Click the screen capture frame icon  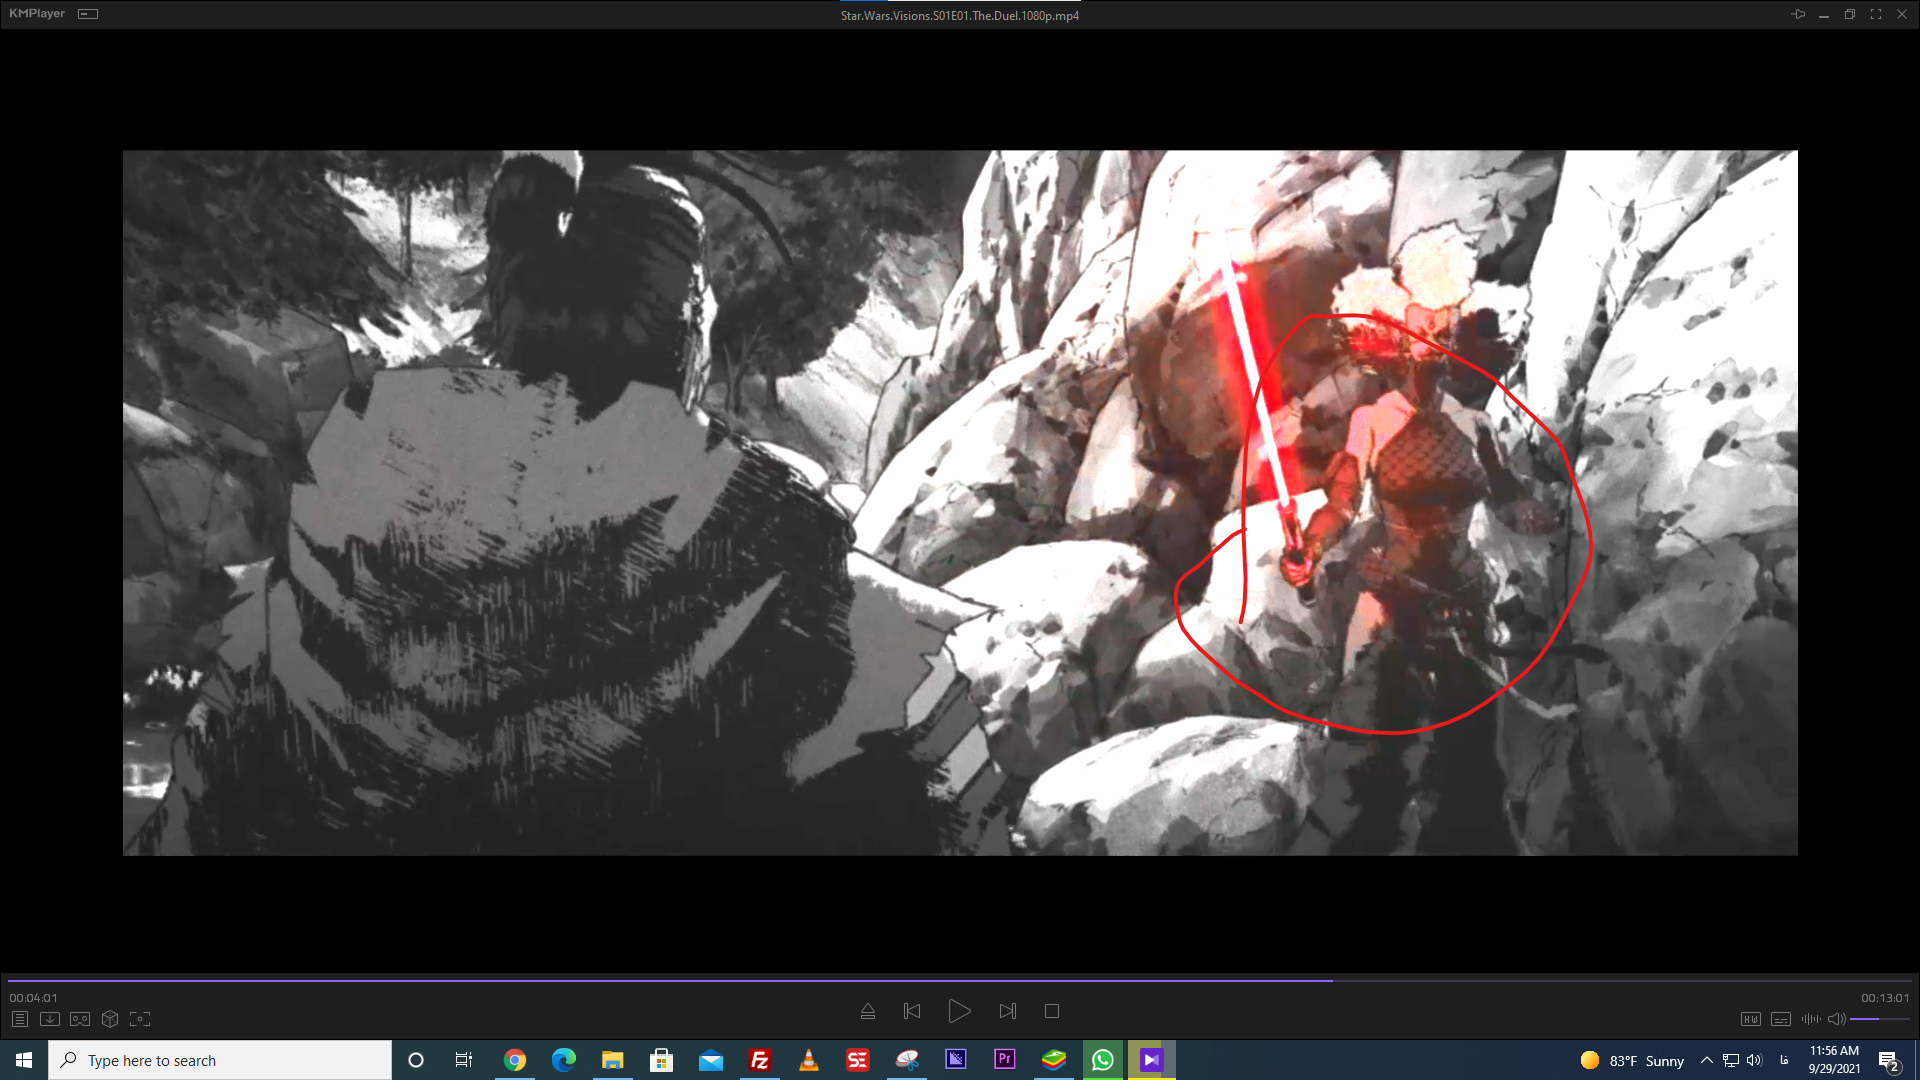(x=140, y=1019)
